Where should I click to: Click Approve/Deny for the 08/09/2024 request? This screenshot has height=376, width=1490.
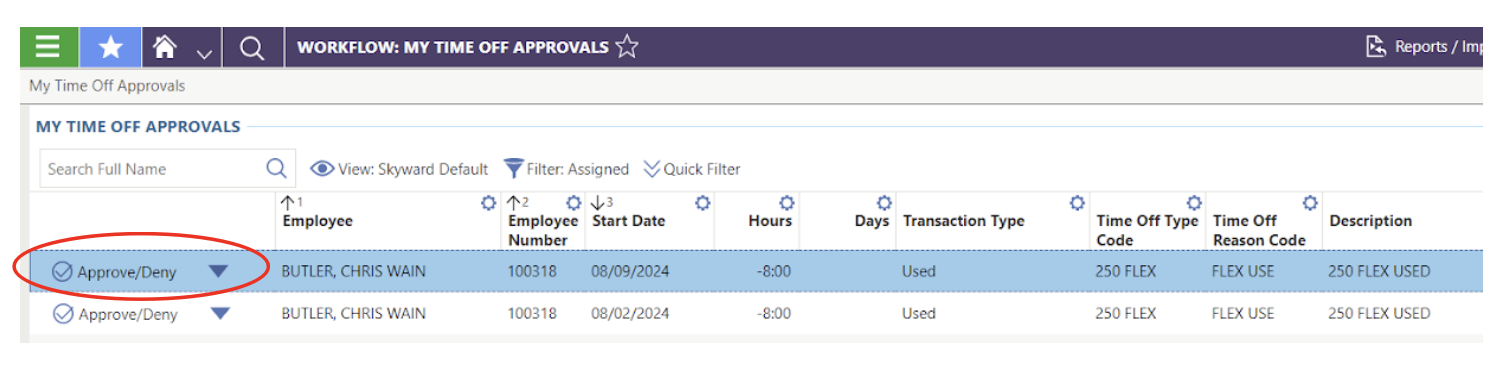[x=115, y=271]
